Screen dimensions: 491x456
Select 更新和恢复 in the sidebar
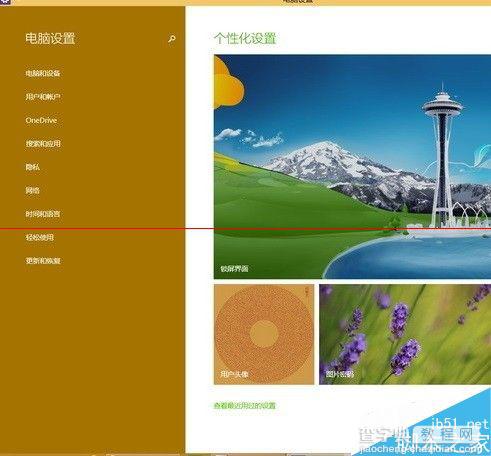[43, 261]
